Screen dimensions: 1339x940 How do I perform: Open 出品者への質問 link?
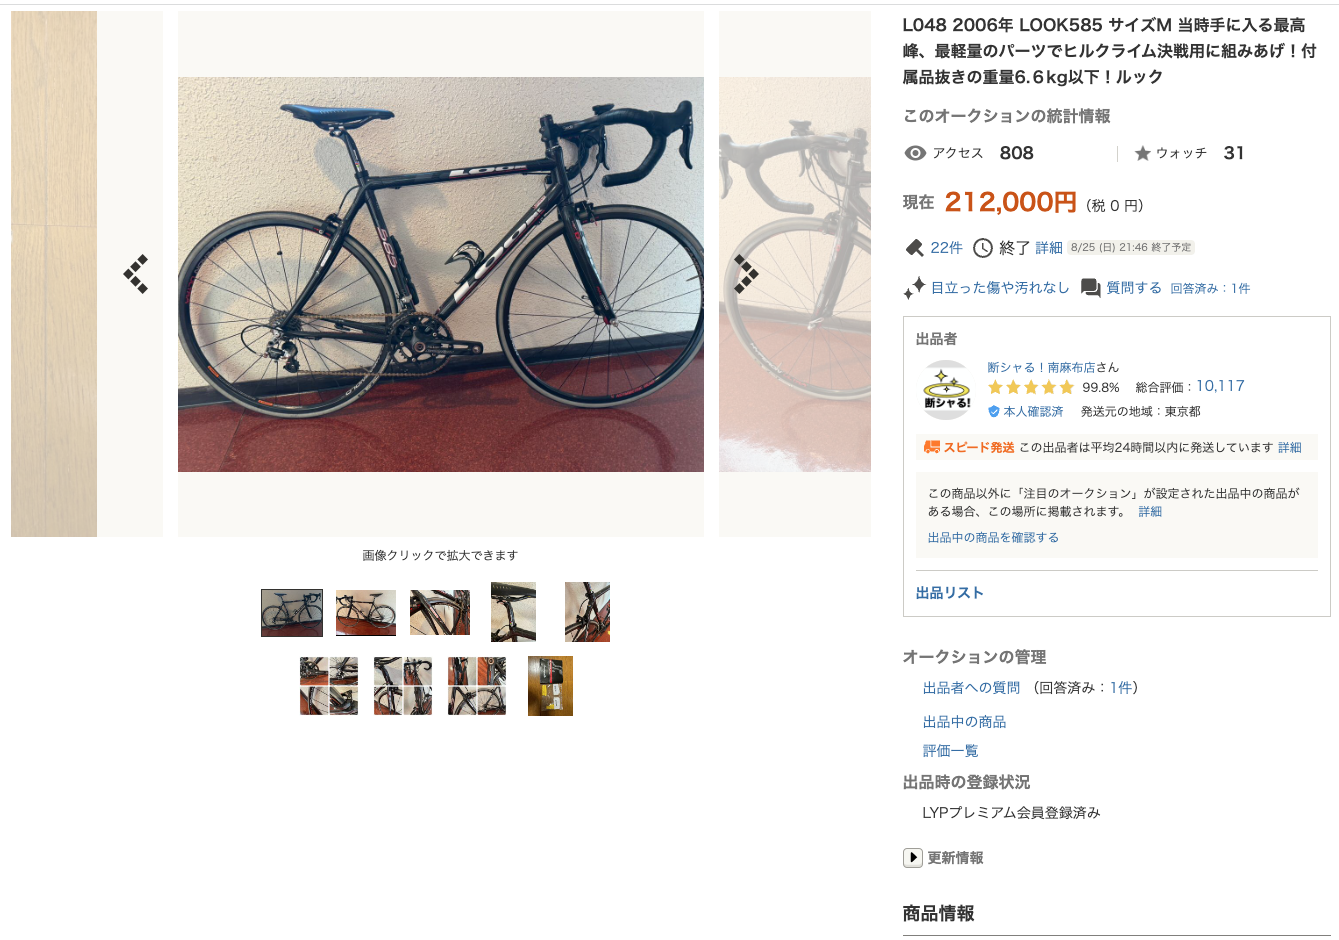971,688
